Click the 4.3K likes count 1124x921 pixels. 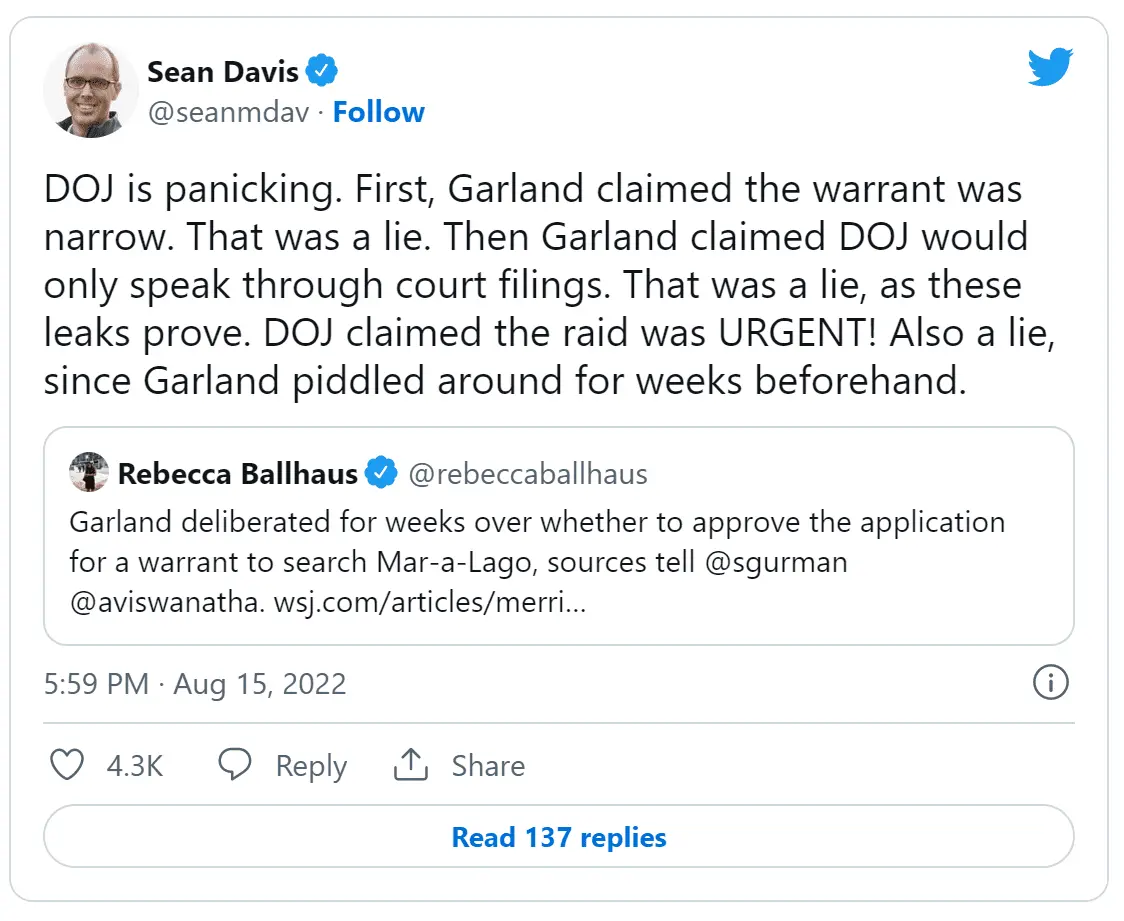click(135, 766)
